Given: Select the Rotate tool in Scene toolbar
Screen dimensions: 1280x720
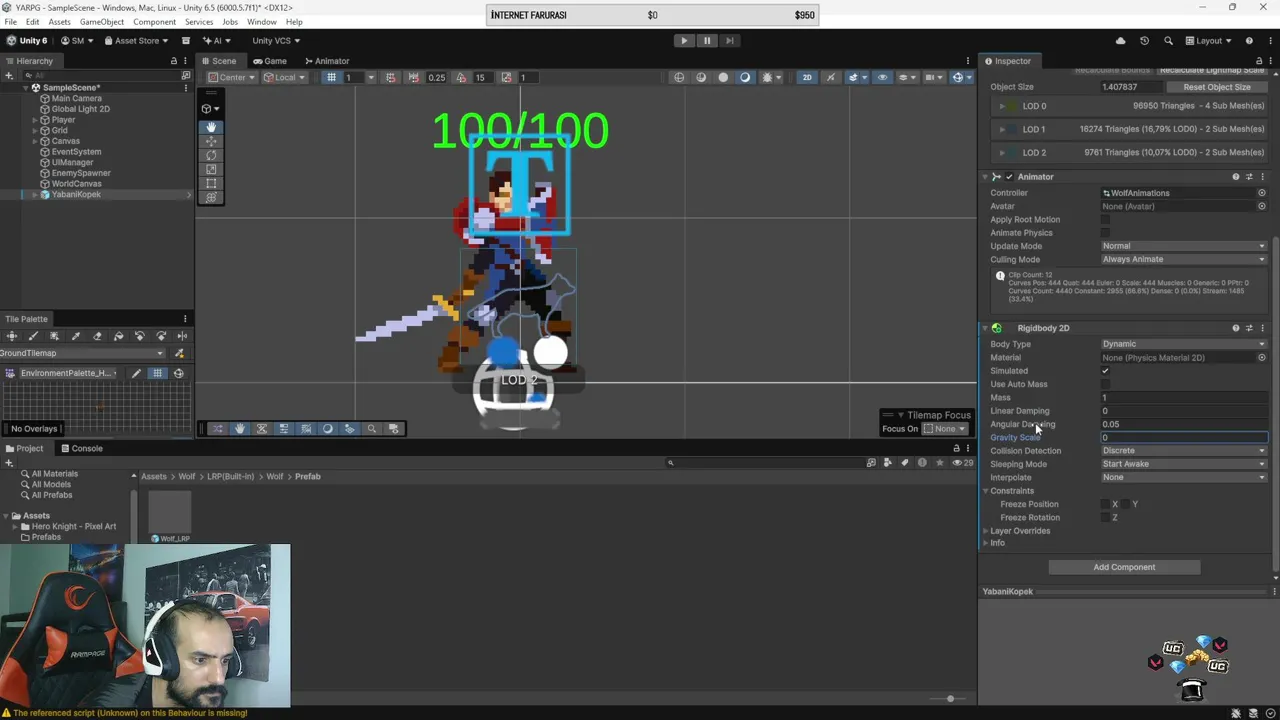Looking at the screenshot, I should tap(211, 155).
